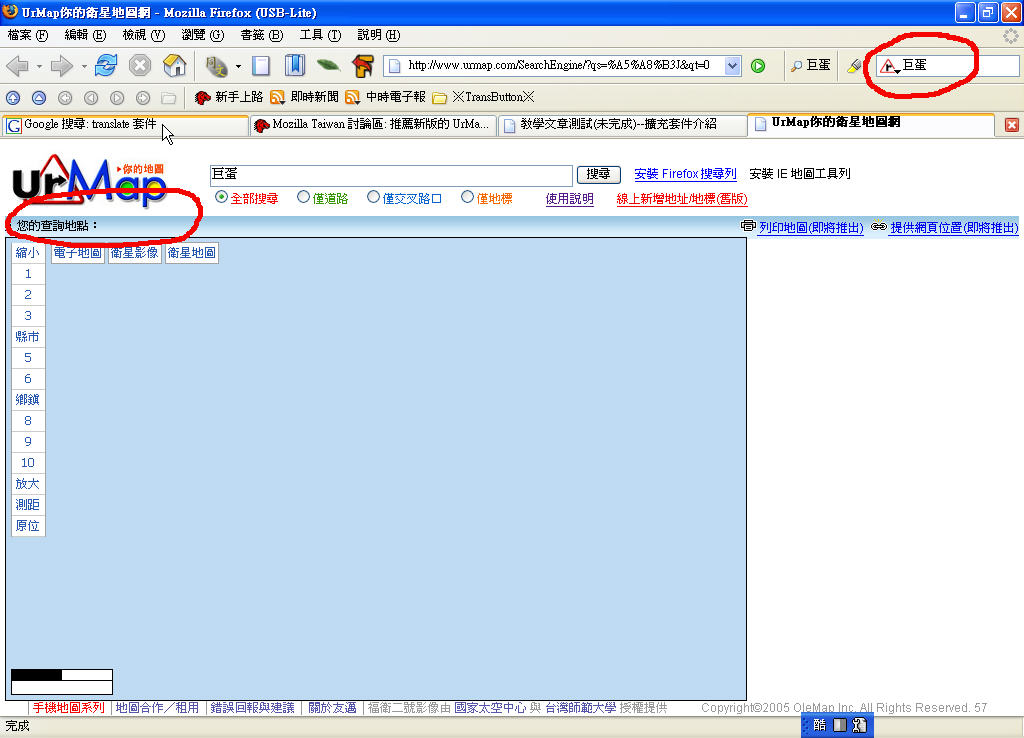Viewport: 1024px width, 738px height.
Task: Open the 中時電子報 RSS feed bookmark
Action: click(386, 97)
